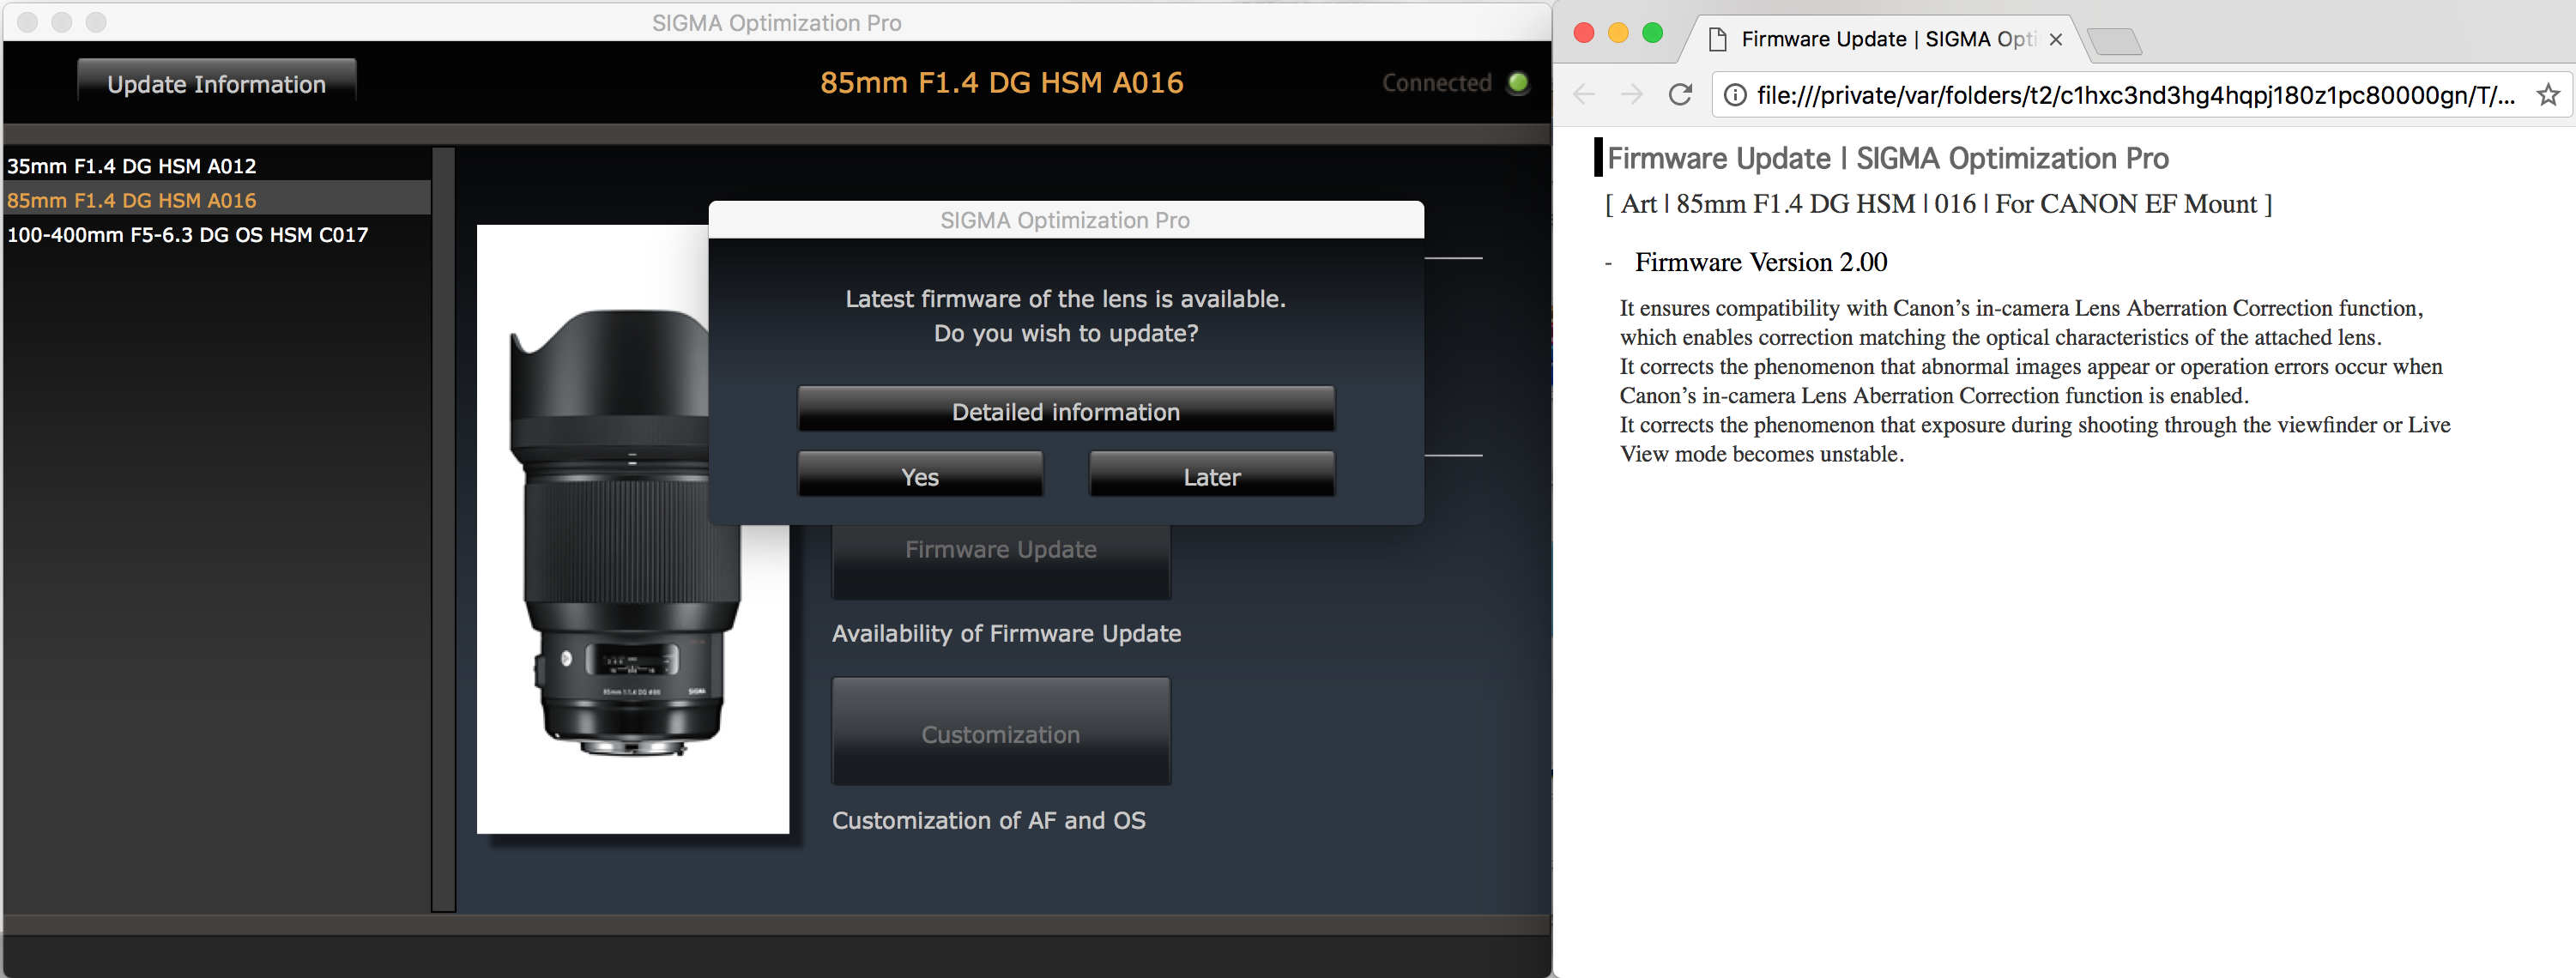Open a new browser tab
2576x978 pixels.
(2114, 41)
